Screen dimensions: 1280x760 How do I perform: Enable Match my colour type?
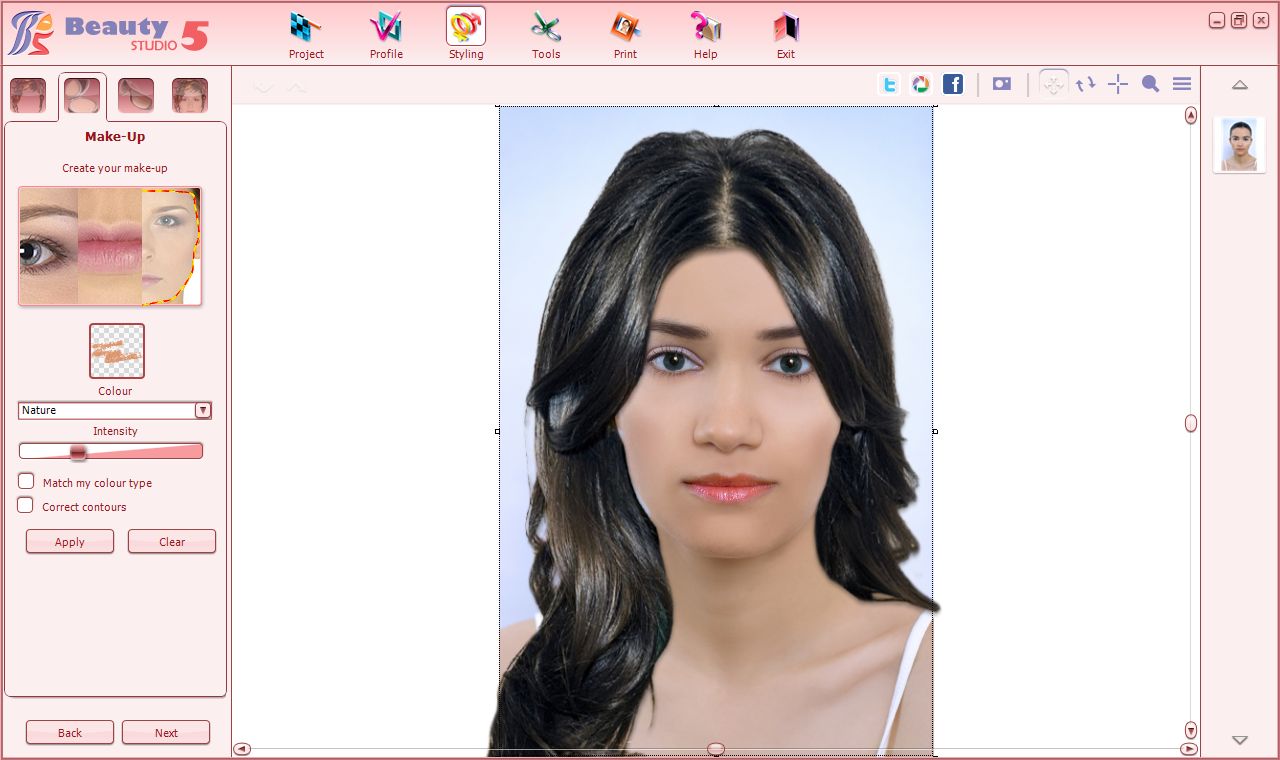(26, 482)
